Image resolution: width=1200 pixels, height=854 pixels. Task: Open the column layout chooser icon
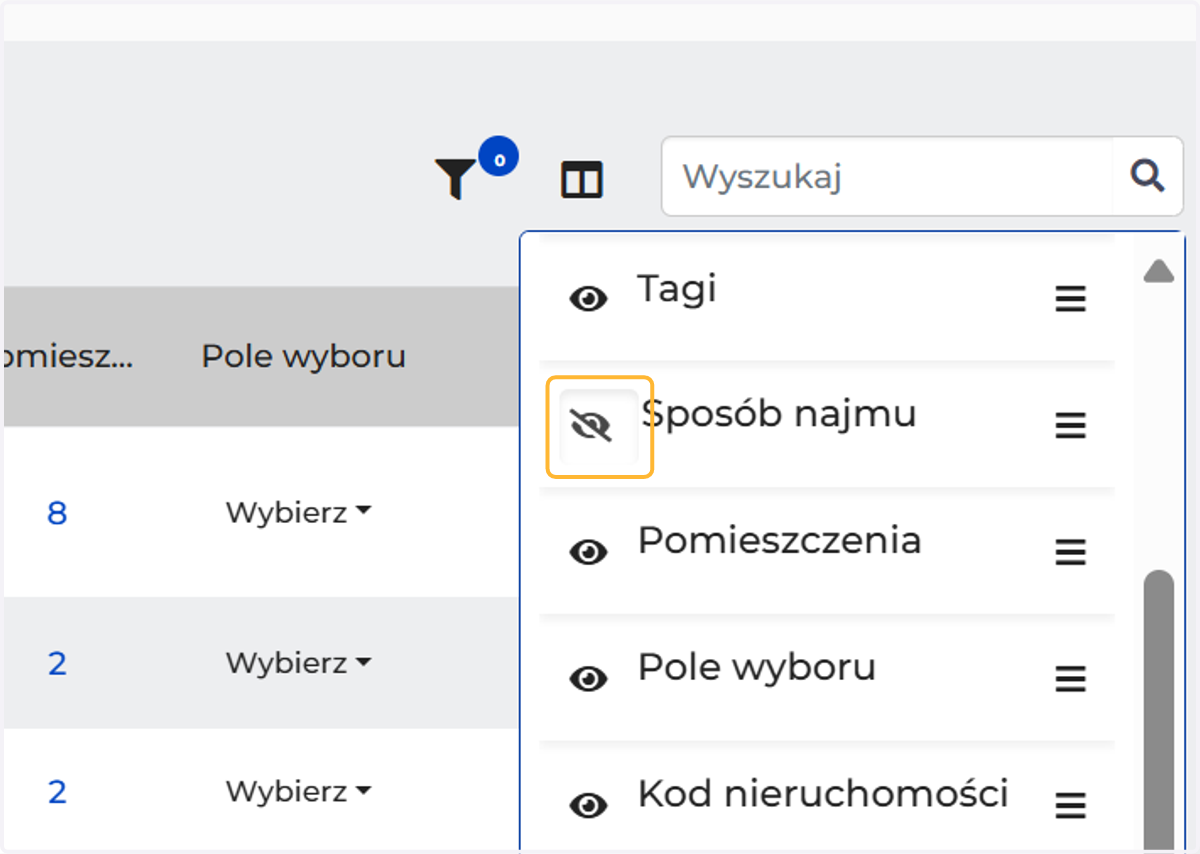582,180
